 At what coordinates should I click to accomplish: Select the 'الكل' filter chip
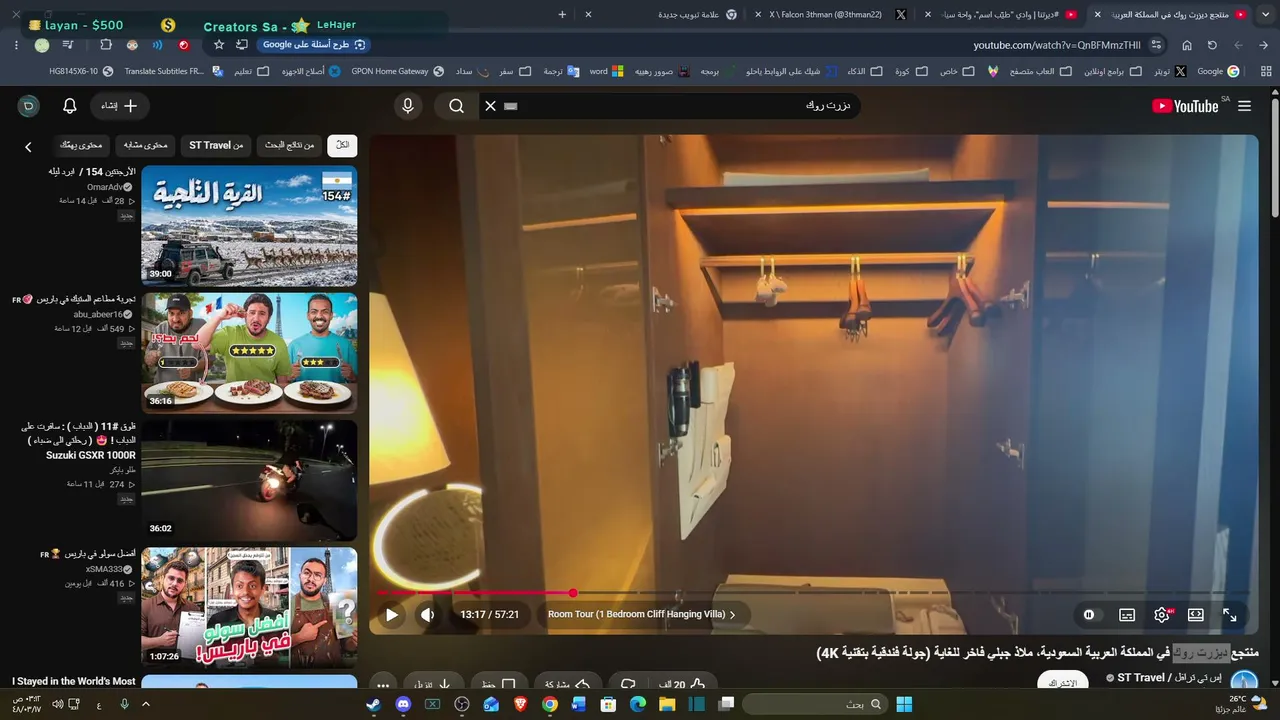click(x=343, y=146)
